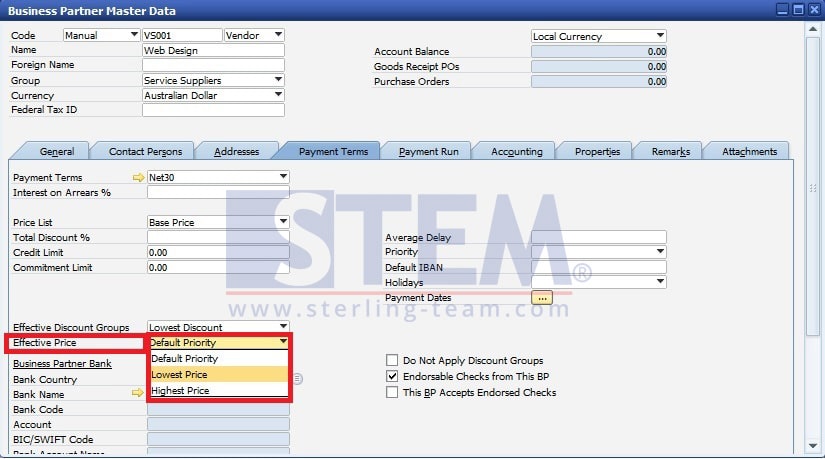825x459 pixels.
Task: Click the Goods Receipt POs value
Action: pyautogui.click(x=599, y=66)
